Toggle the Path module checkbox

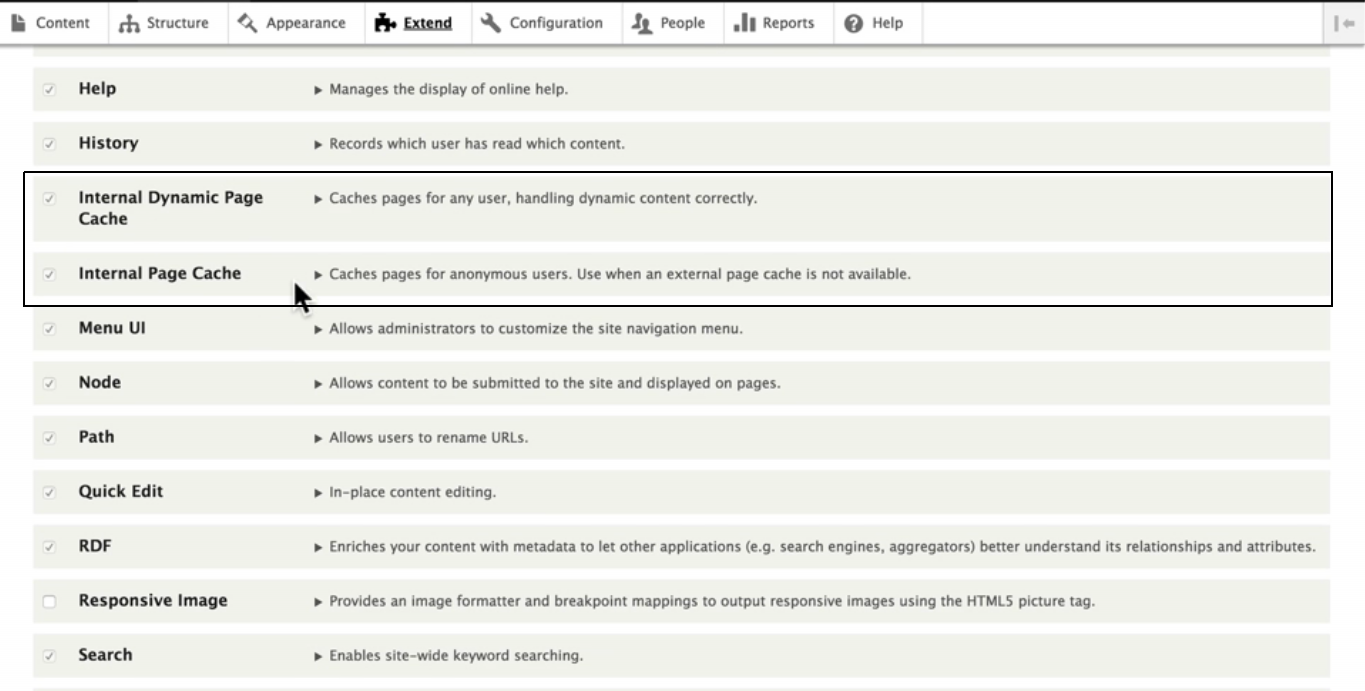click(50, 438)
